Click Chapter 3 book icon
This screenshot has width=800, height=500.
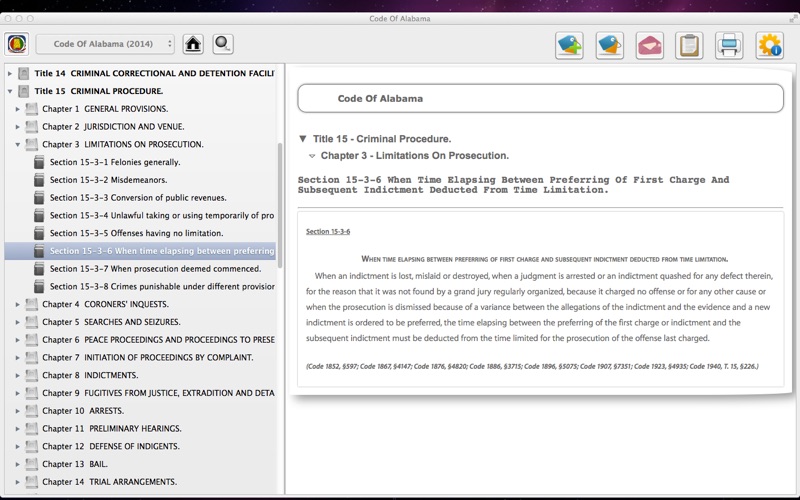click(32, 144)
